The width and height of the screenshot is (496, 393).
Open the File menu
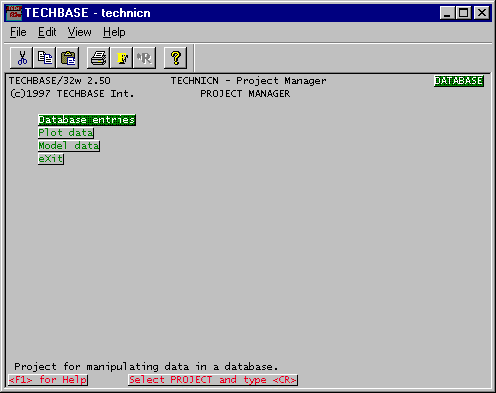coord(18,32)
